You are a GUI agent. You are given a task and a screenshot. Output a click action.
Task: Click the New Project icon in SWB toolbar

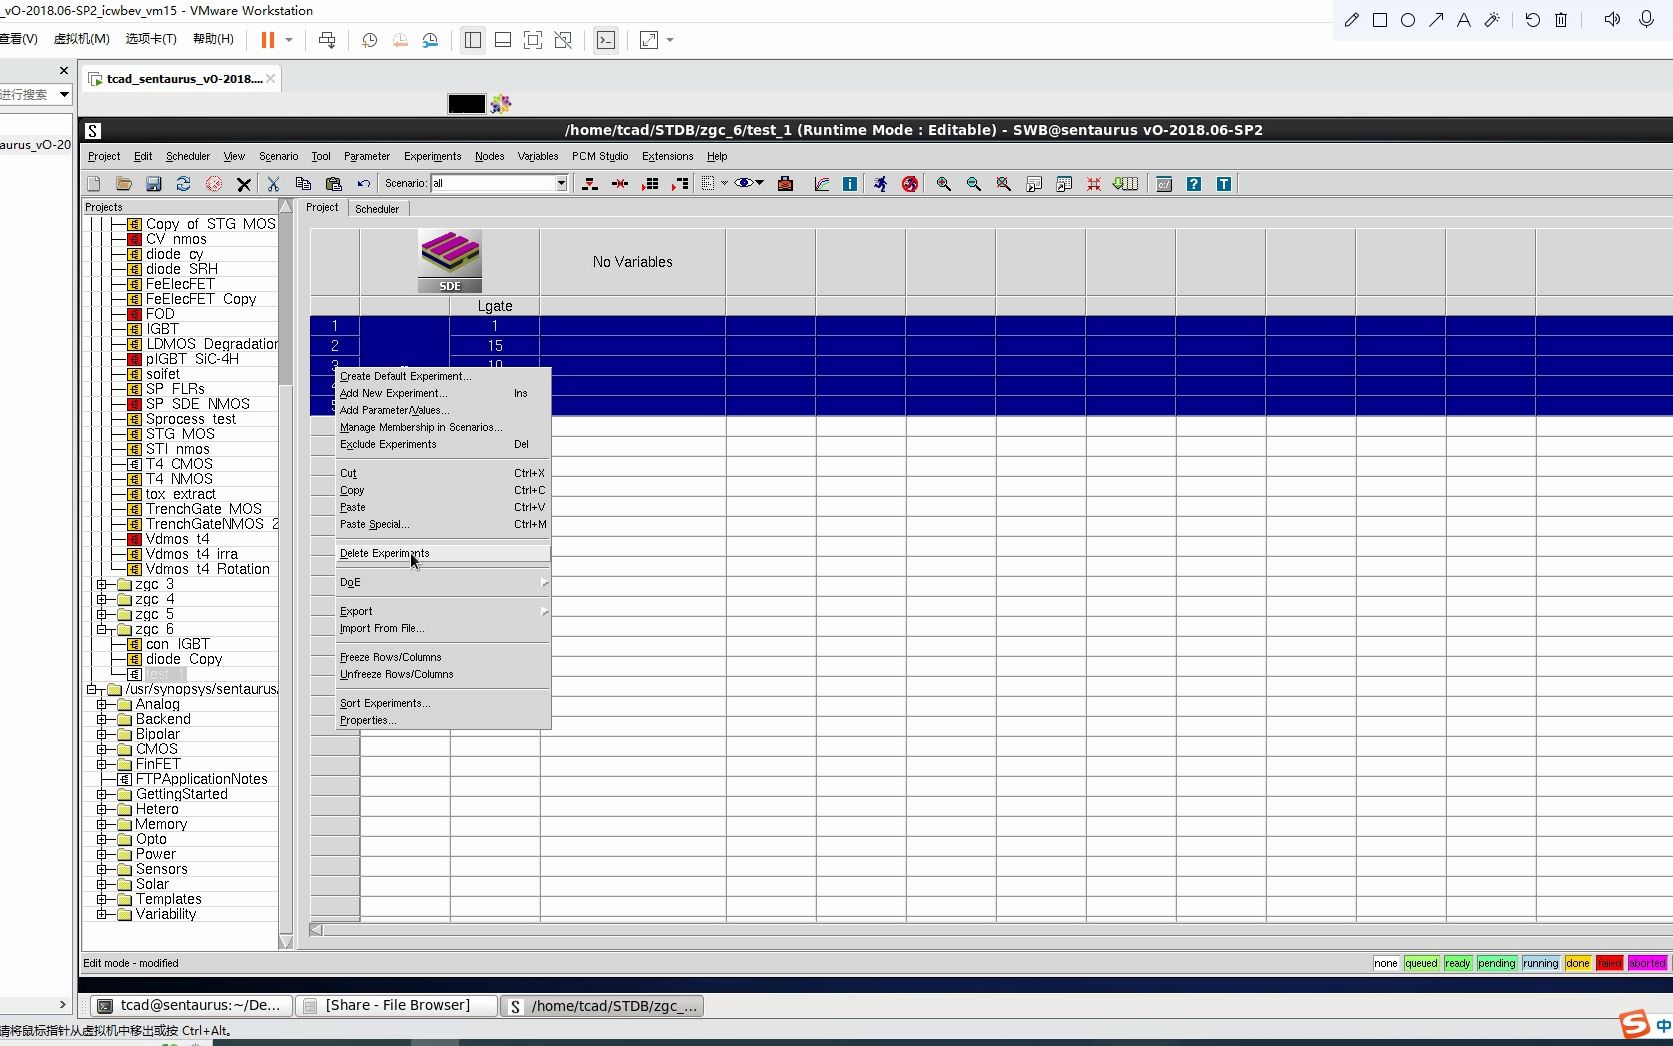coord(94,184)
